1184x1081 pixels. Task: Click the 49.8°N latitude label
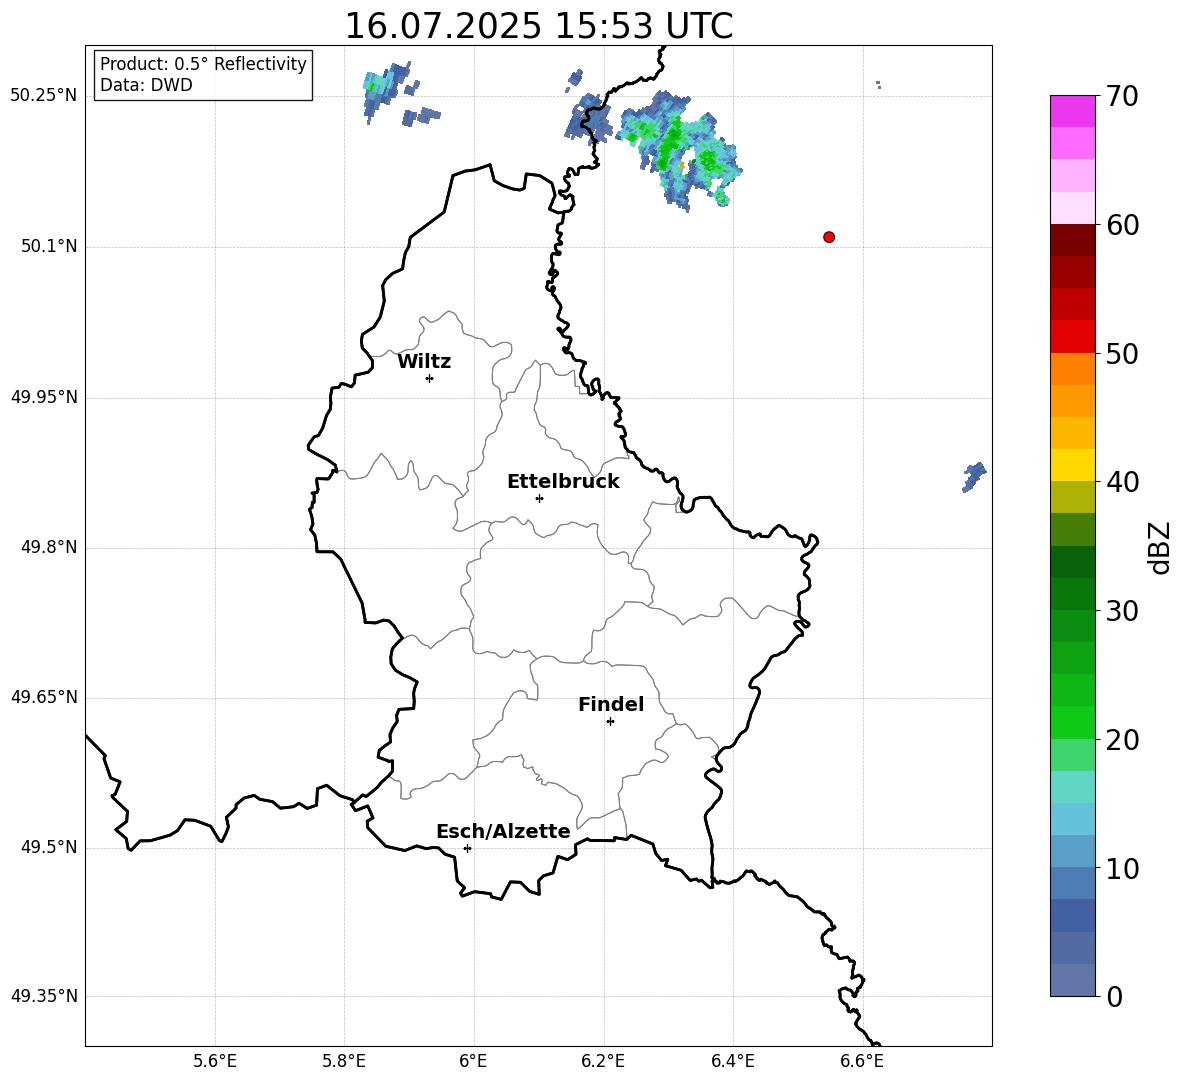(x=49, y=547)
